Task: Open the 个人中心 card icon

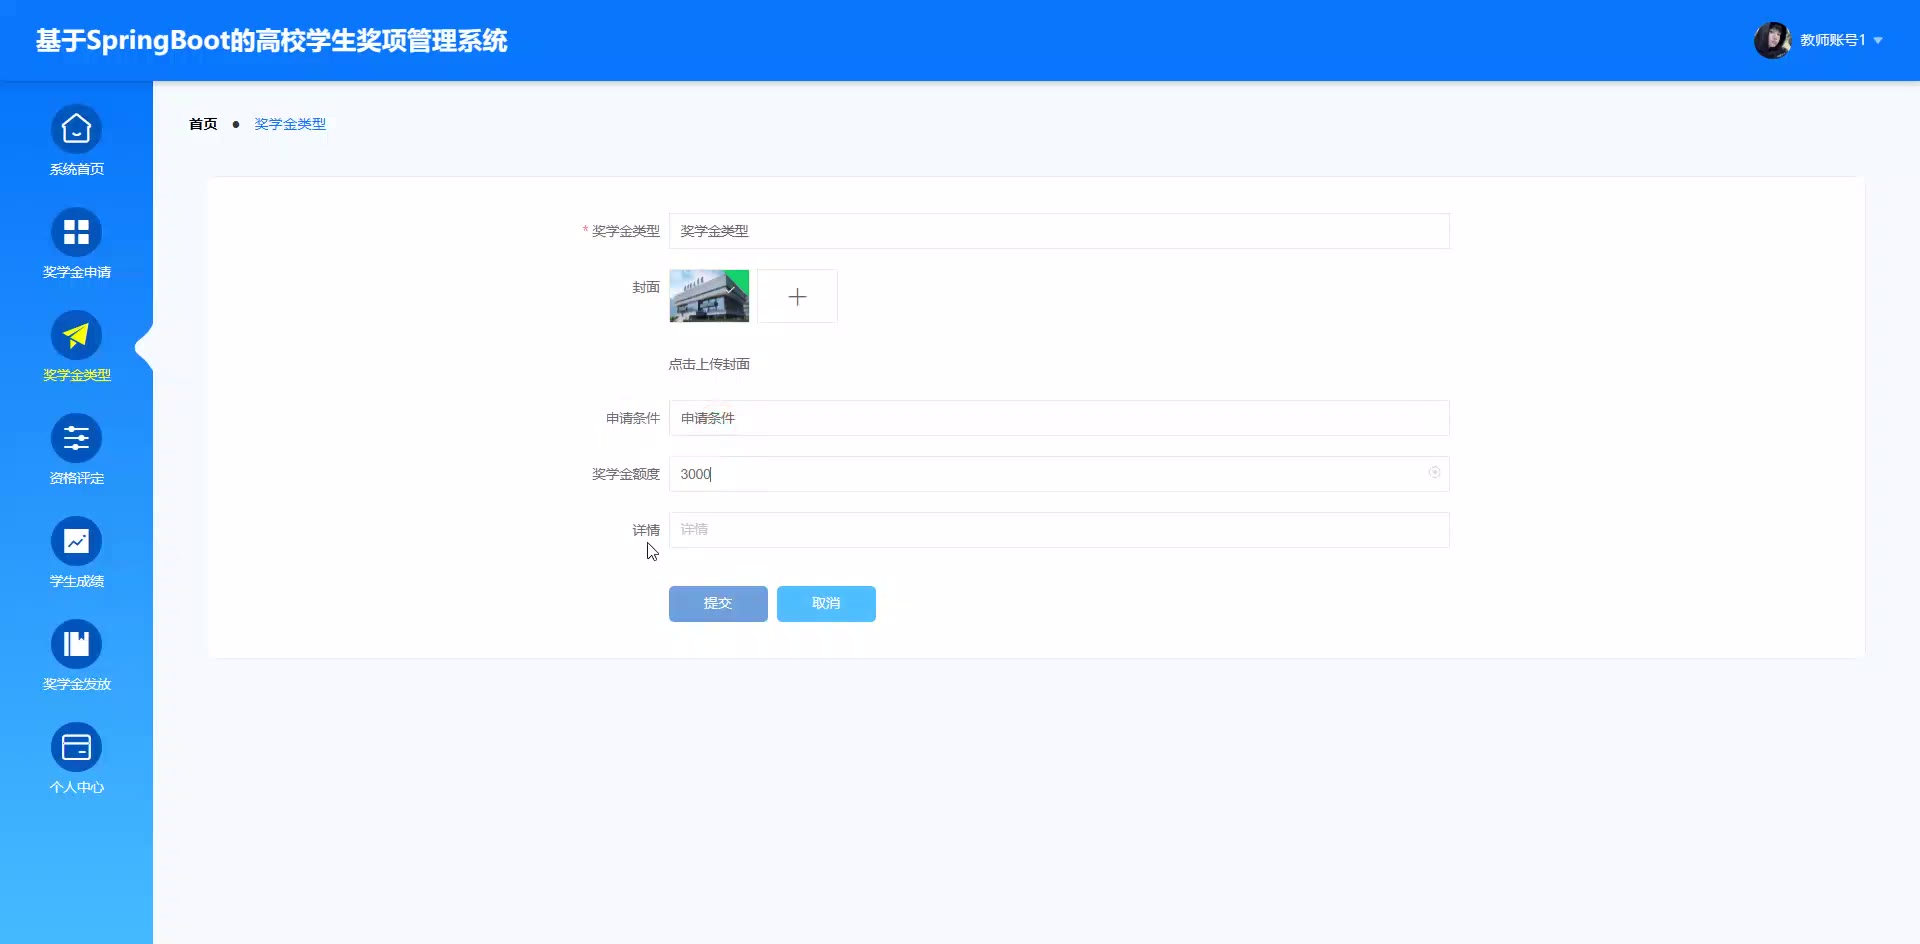Action: click(x=76, y=748)
